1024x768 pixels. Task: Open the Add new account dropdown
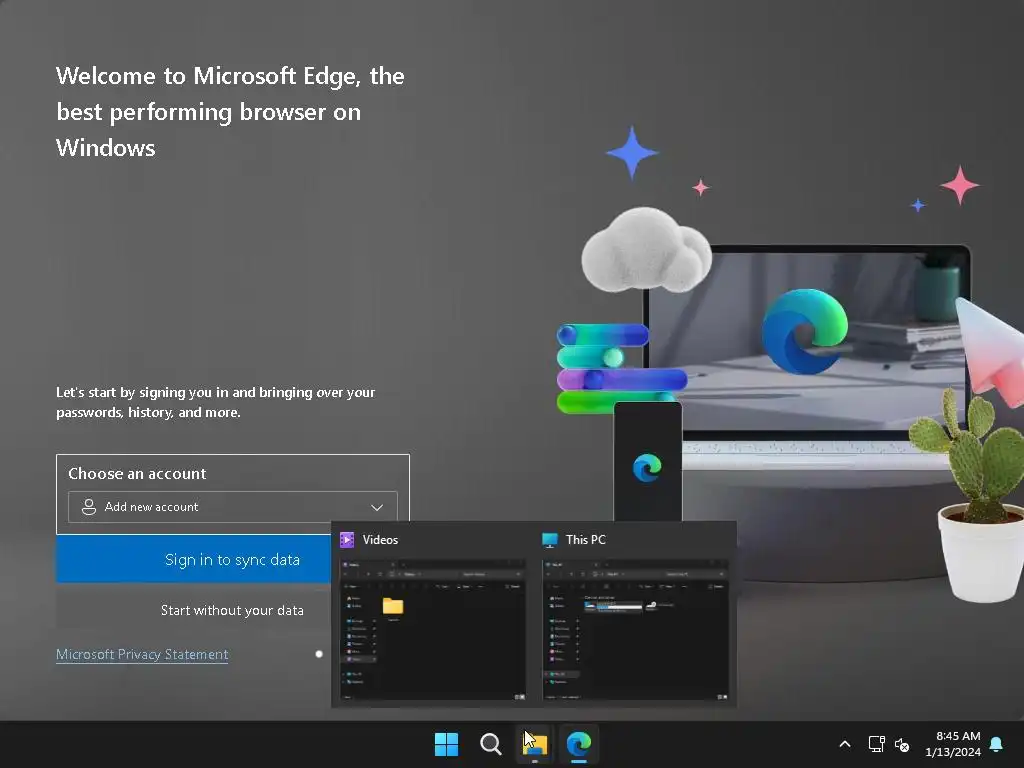[x=232, y=507]
